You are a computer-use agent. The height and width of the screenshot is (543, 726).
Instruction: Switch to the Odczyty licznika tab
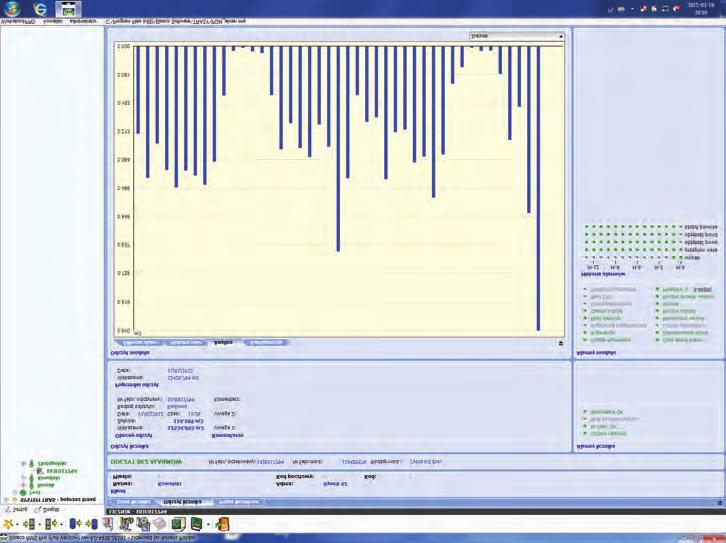coord(182,502)
